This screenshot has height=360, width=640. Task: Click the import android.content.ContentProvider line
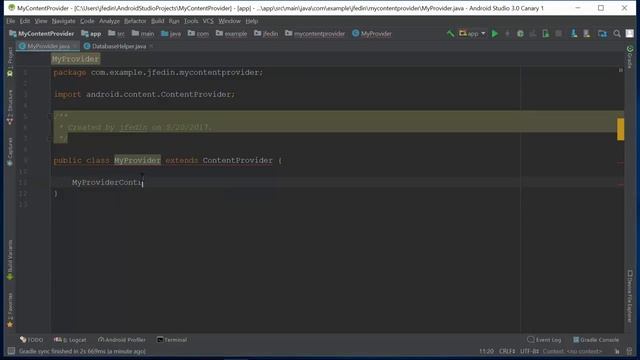coord(144,94)
